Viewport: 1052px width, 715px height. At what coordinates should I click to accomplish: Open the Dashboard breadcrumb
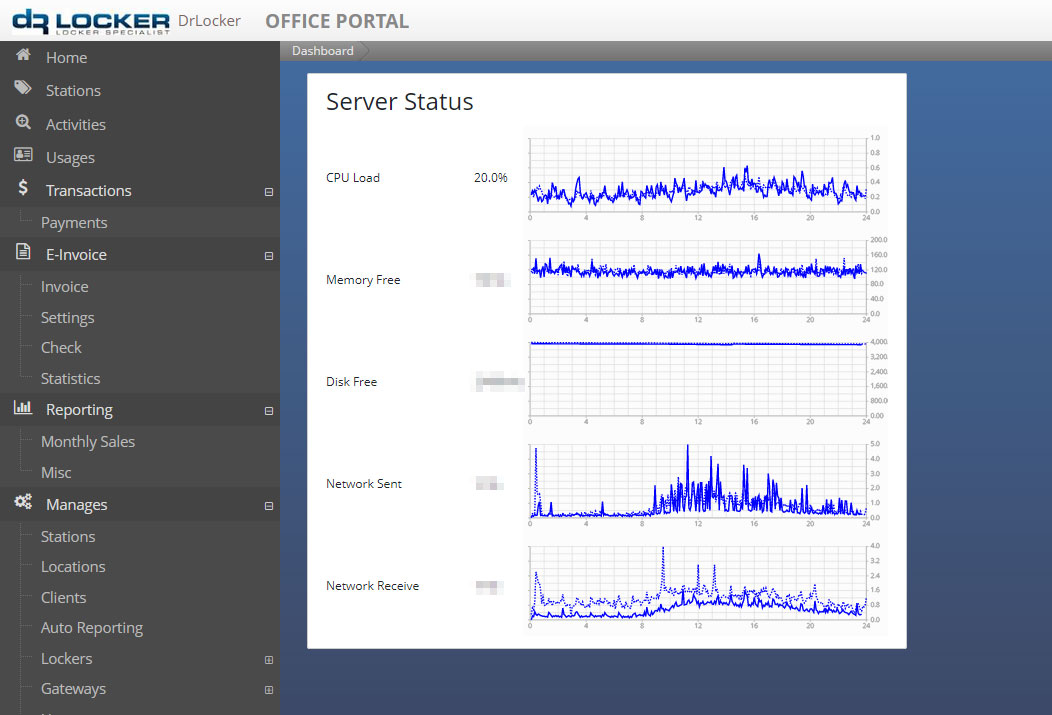(x=322, y=50)
